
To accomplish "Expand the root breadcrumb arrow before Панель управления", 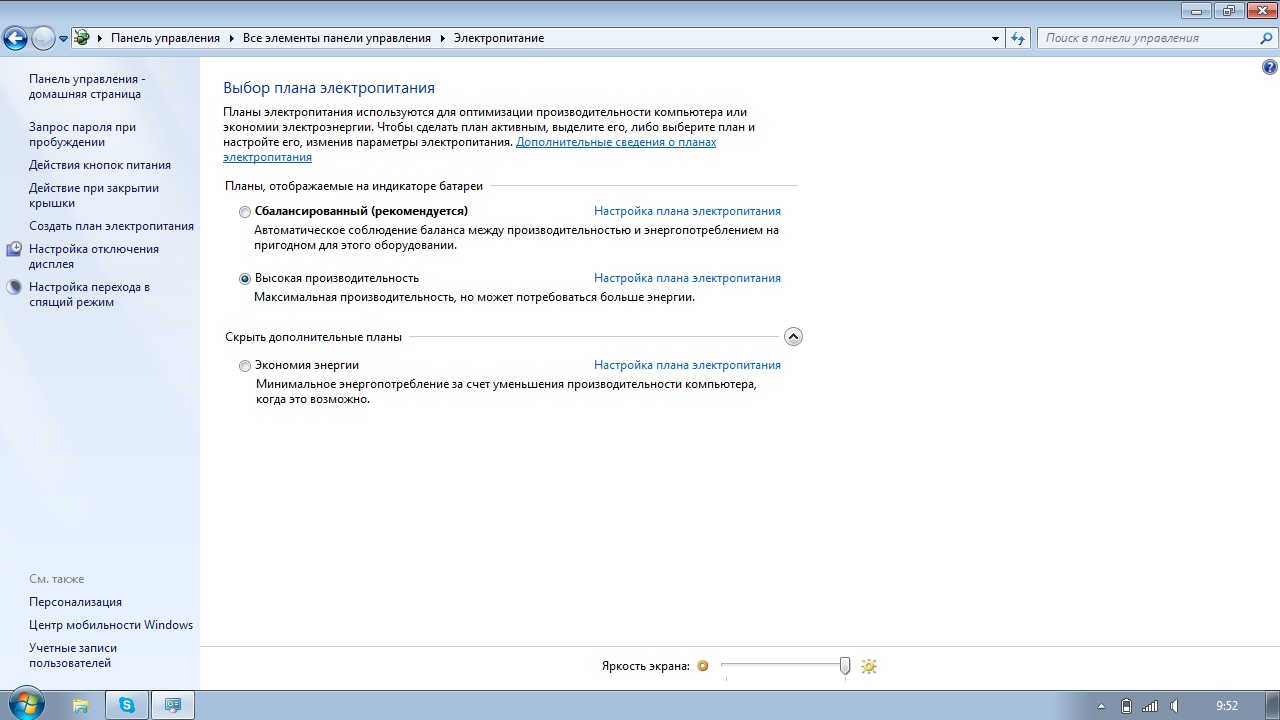I will tap(99, 38).
